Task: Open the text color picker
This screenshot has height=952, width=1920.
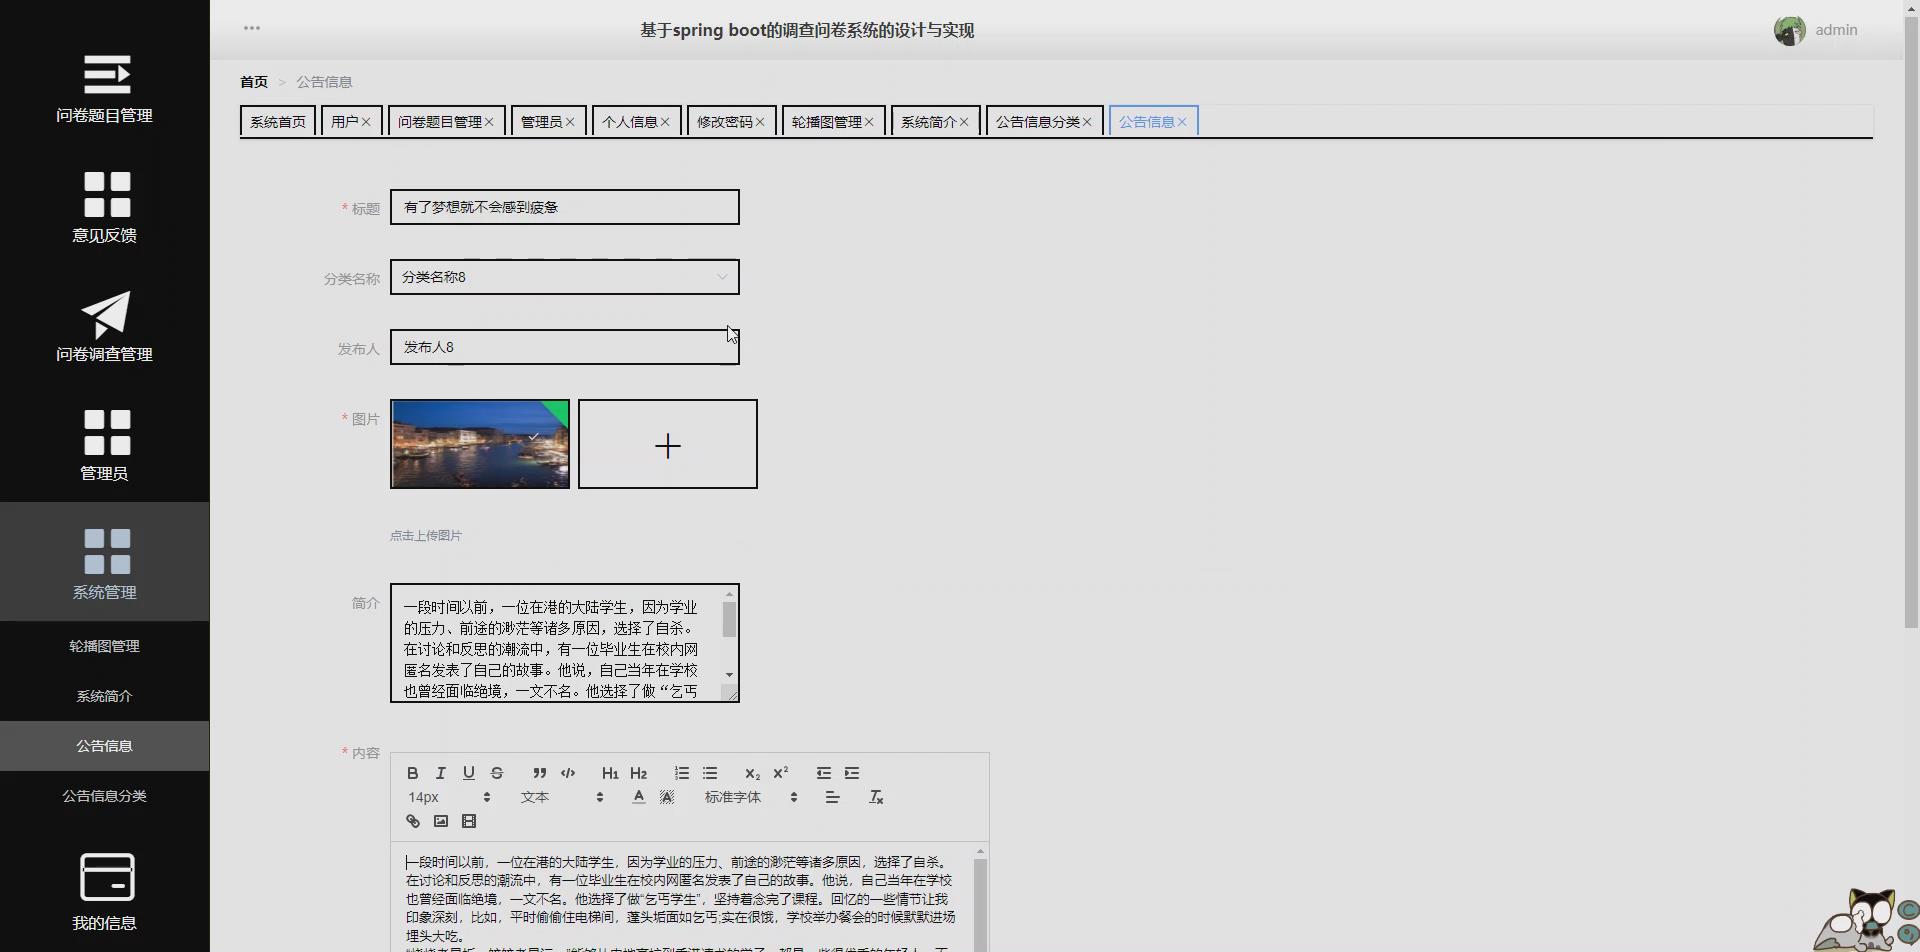Action: pyautogui.click(x=638, y=796)
